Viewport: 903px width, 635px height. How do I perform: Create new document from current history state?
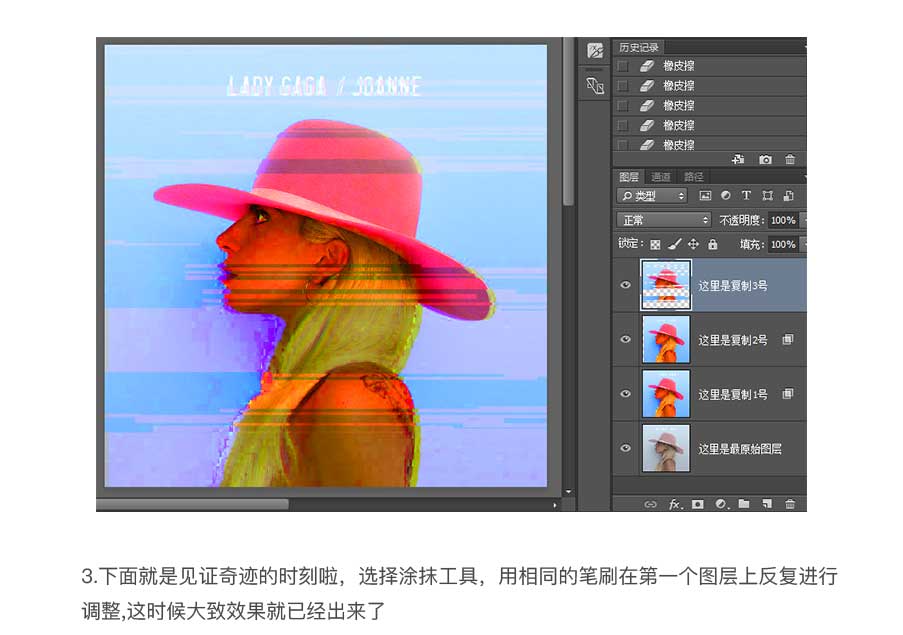pyautogui.click(x=738, y=159)
